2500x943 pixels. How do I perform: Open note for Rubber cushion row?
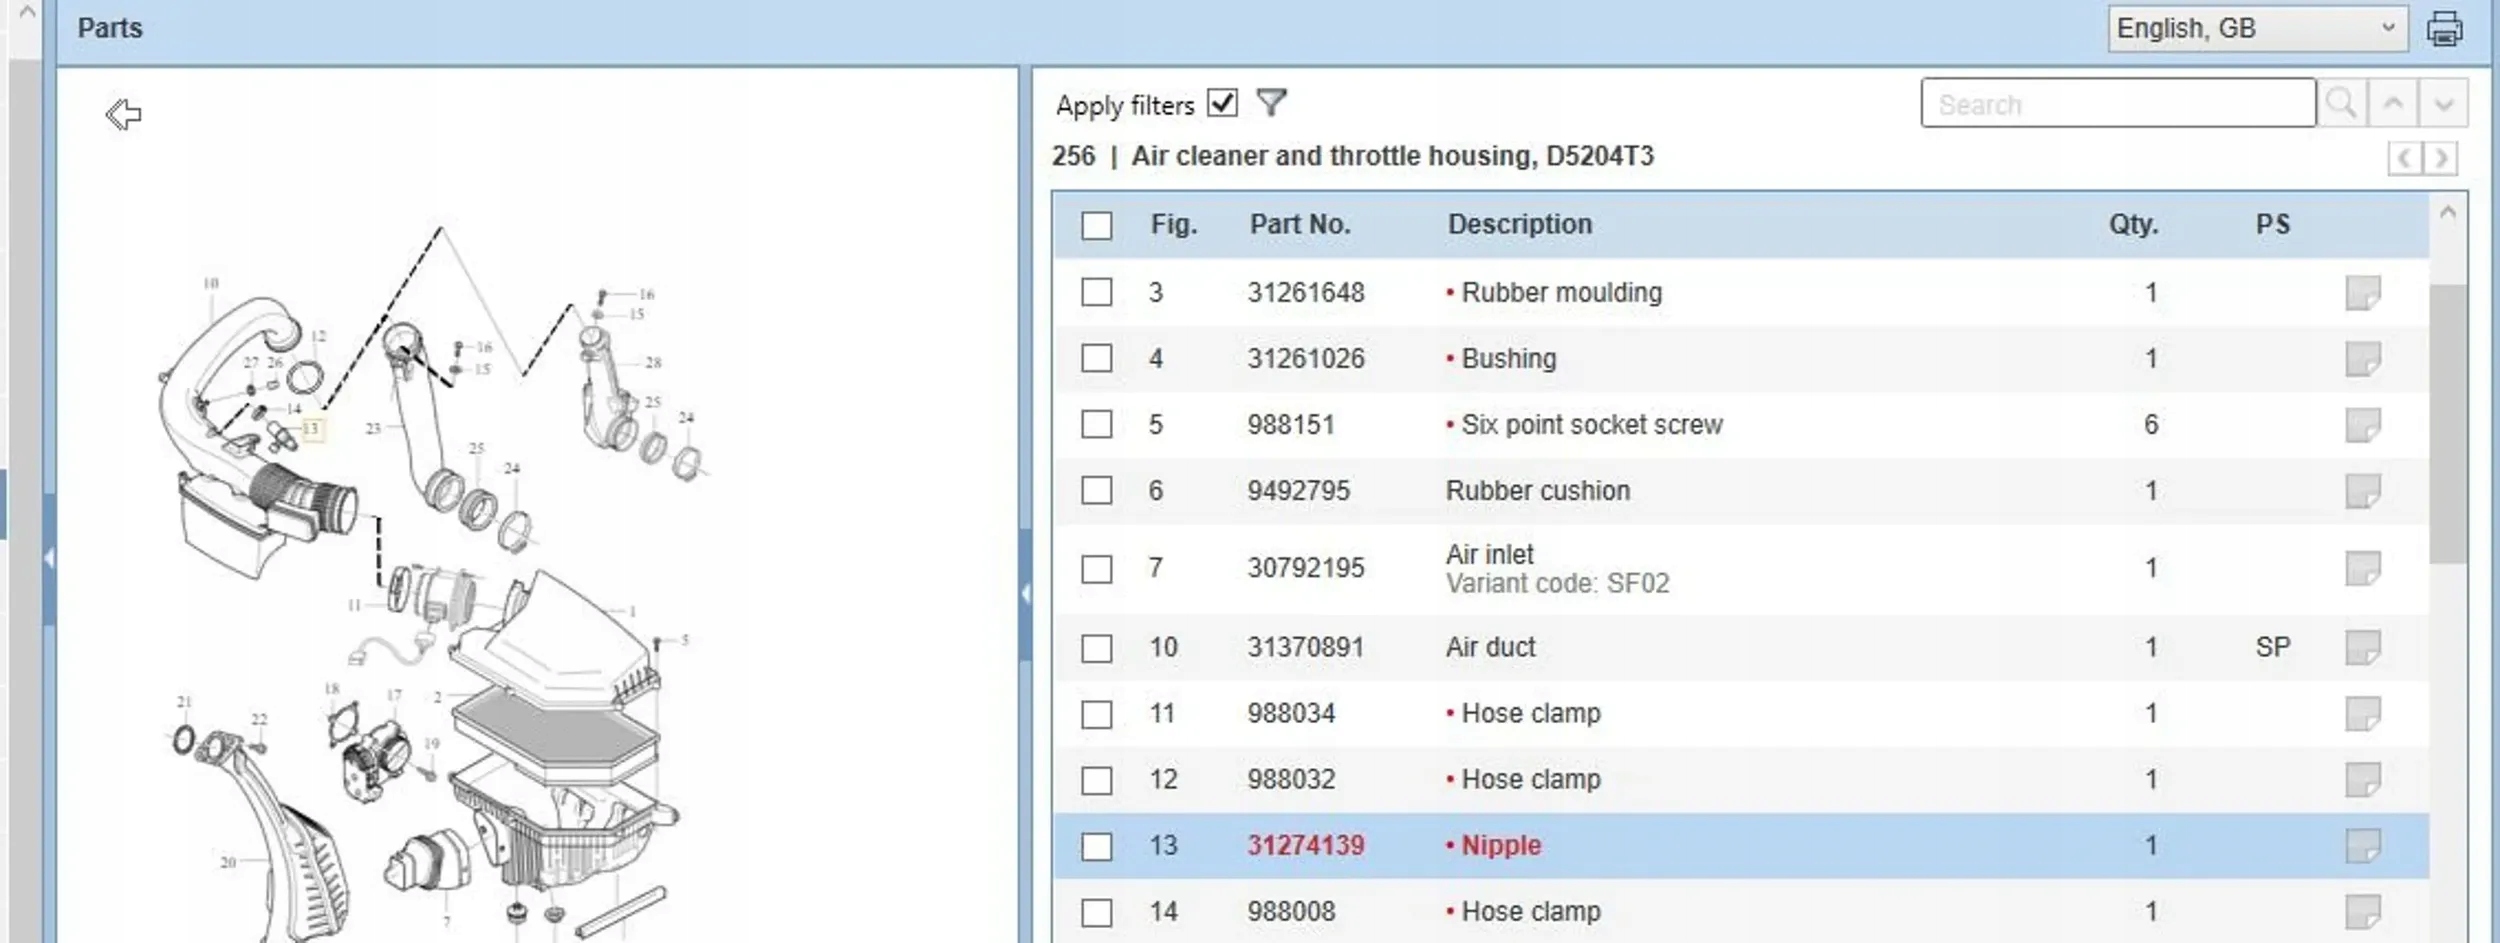tap(2363, 491)
